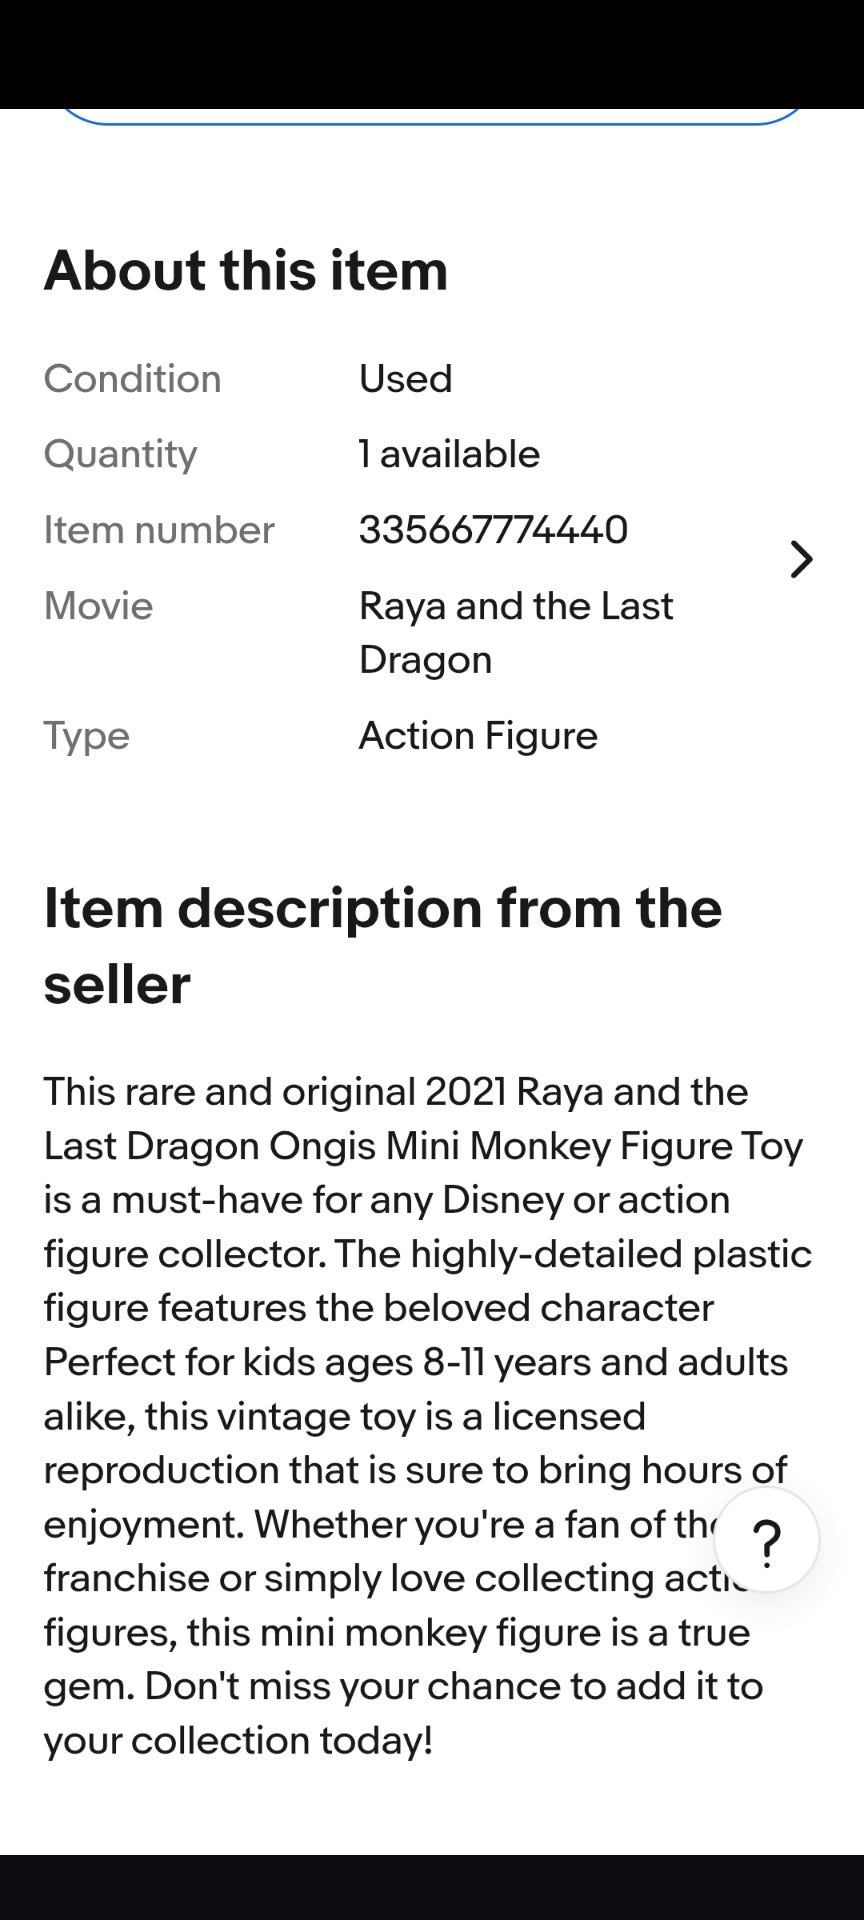Image resolution: width=864 pixels, height=1920 pixels.
Task: Tap the Type row label
Action: click(87, 736)
